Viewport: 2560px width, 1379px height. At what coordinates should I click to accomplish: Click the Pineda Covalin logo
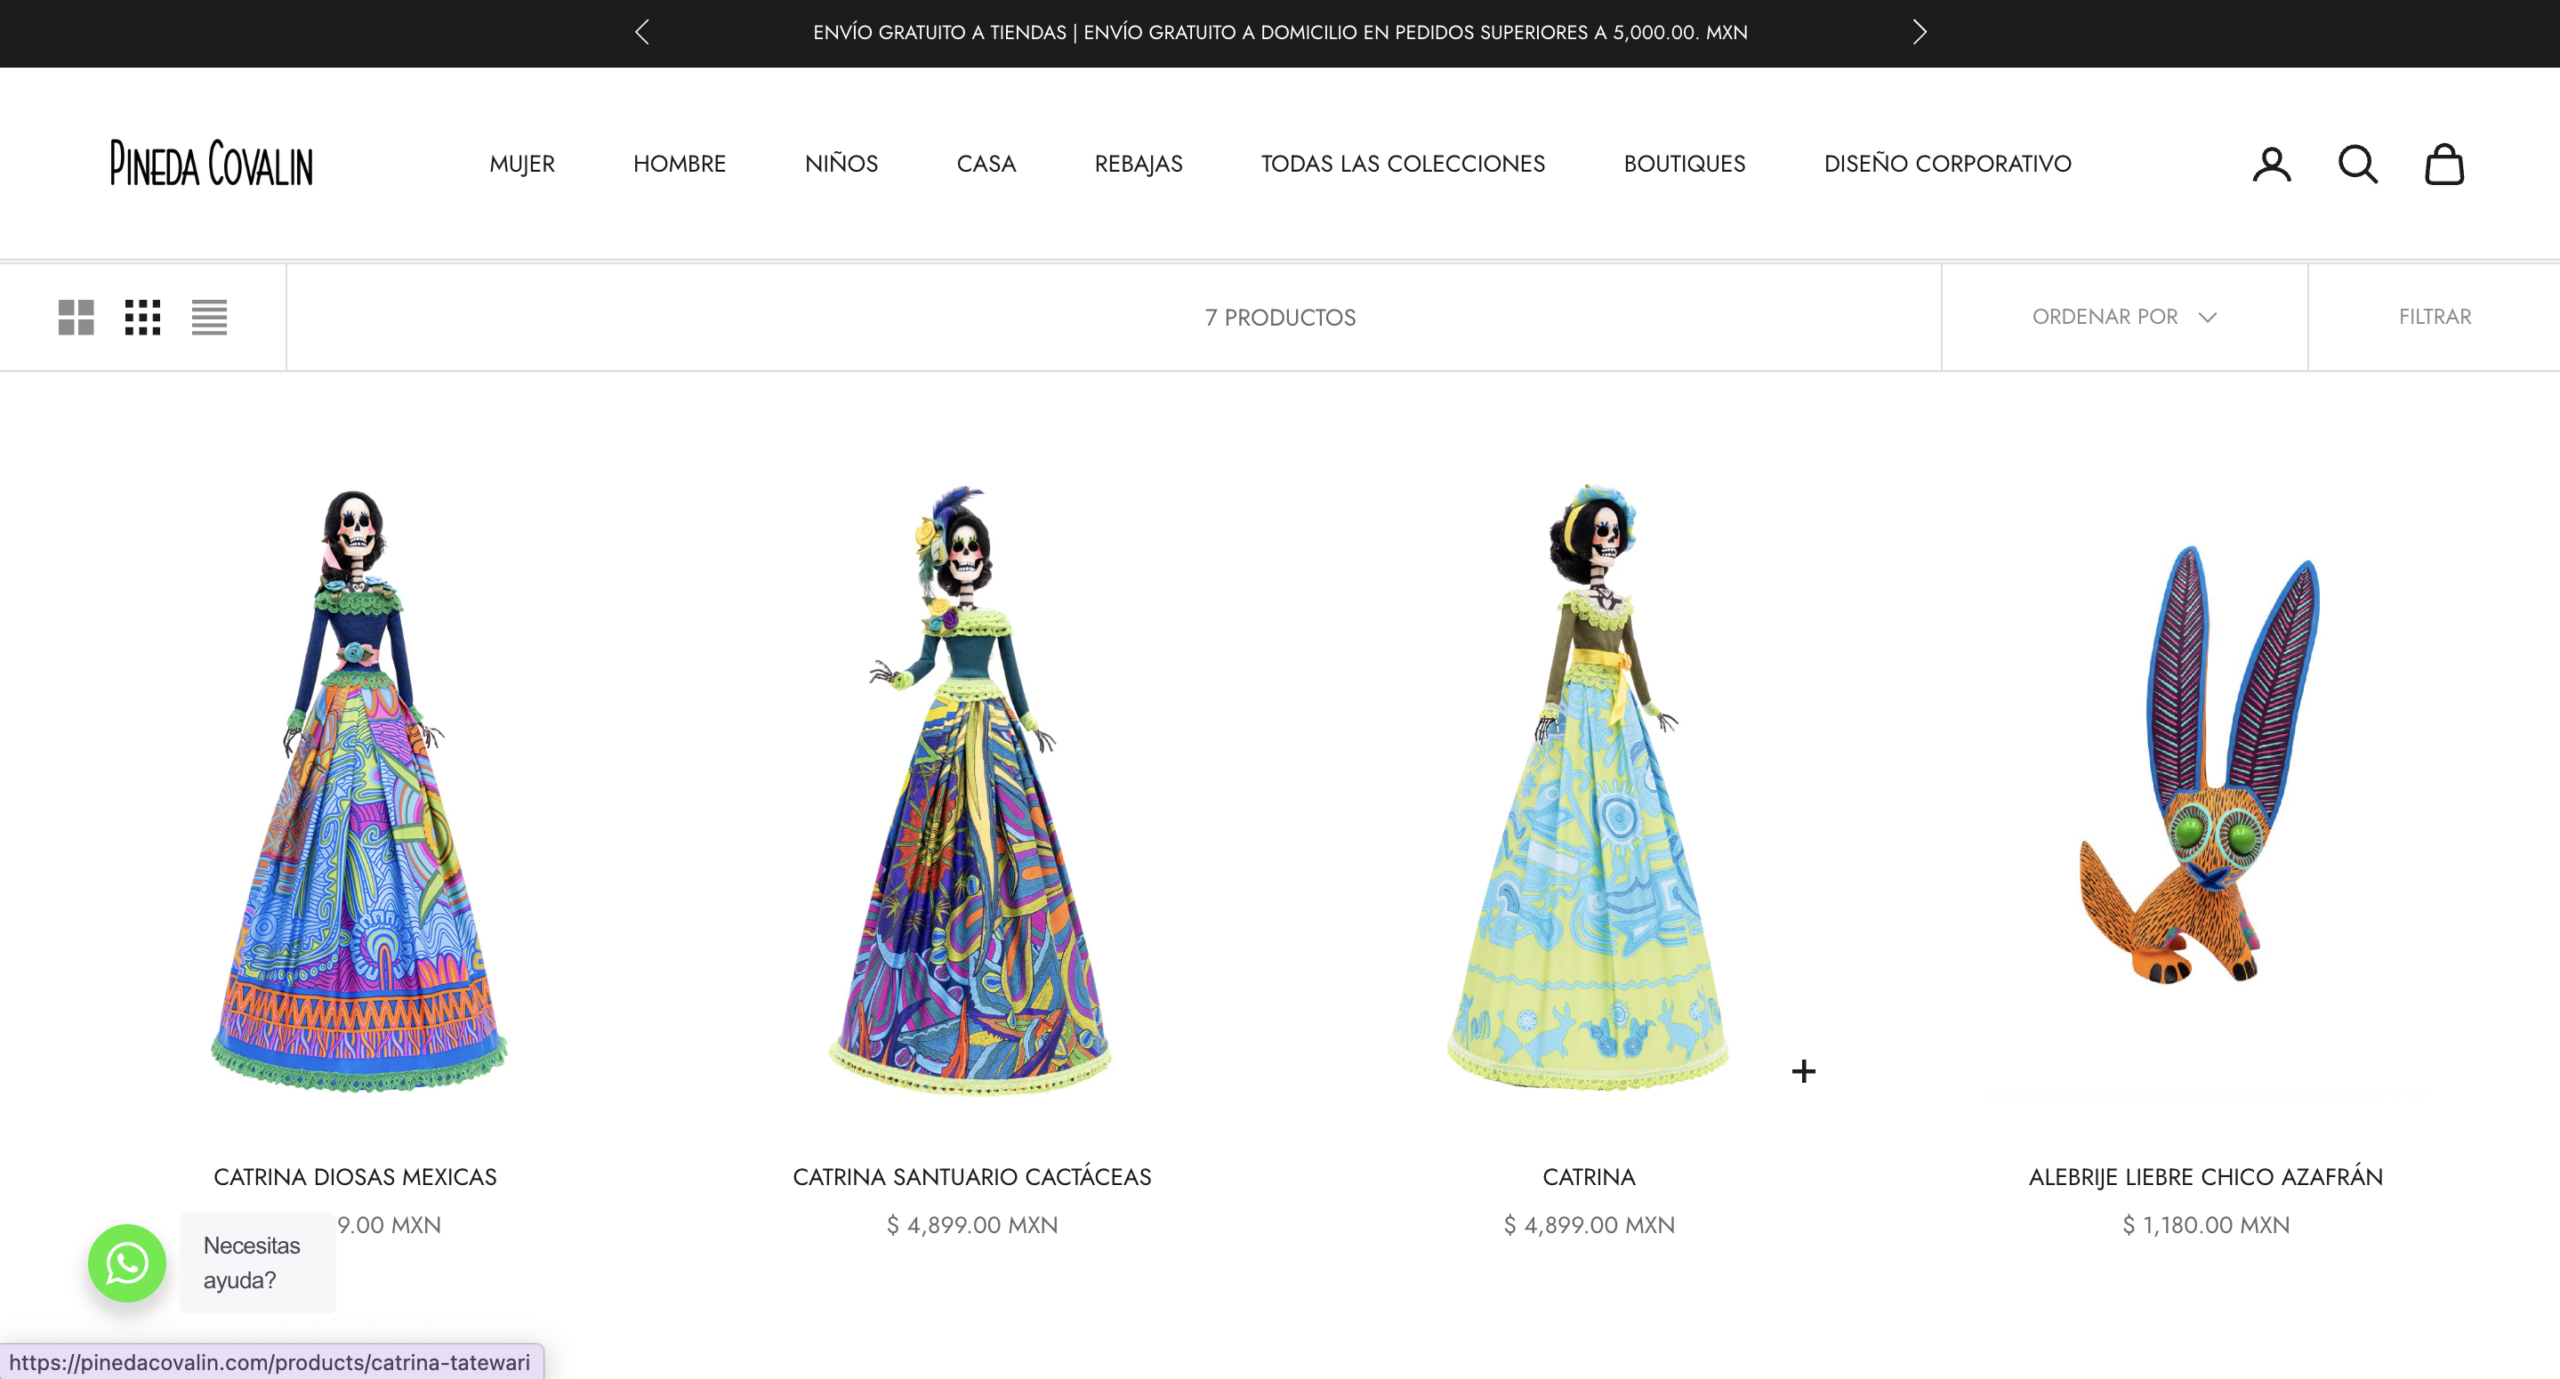211,164
